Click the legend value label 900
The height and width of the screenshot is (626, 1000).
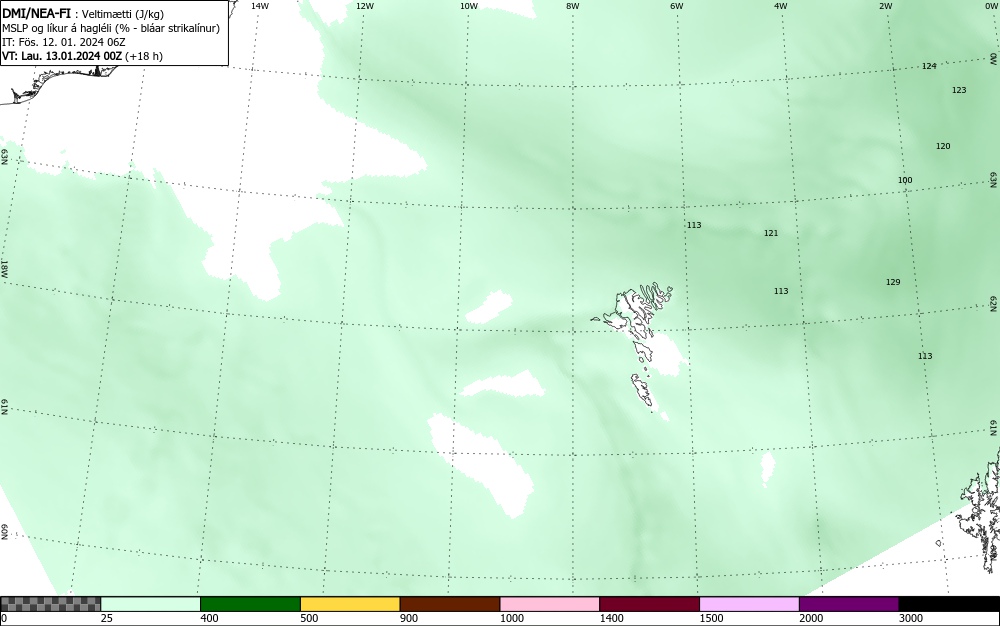pos(409,618)
